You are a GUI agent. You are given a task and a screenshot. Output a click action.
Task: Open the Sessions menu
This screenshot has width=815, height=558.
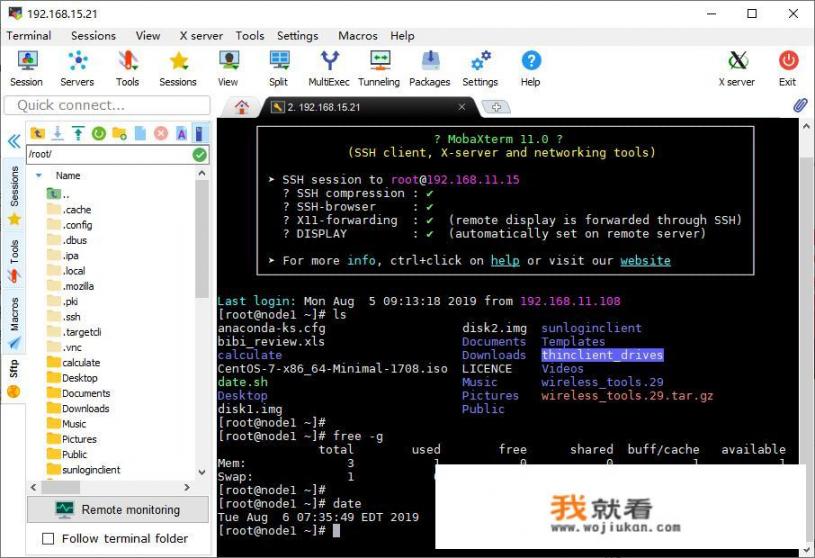point(94,36)
